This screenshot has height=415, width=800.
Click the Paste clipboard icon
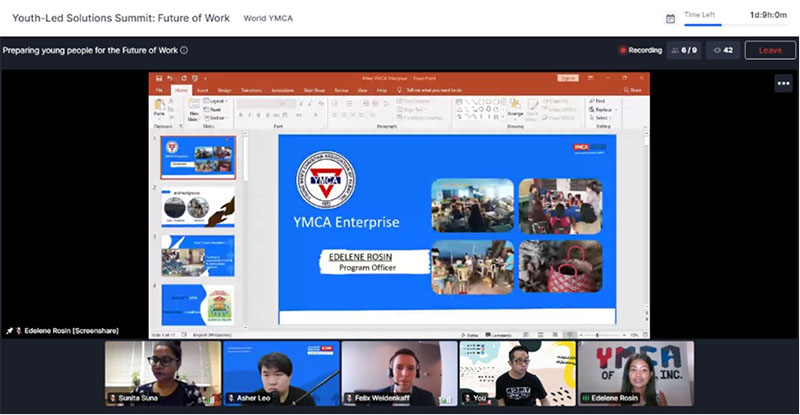[160, 107]
